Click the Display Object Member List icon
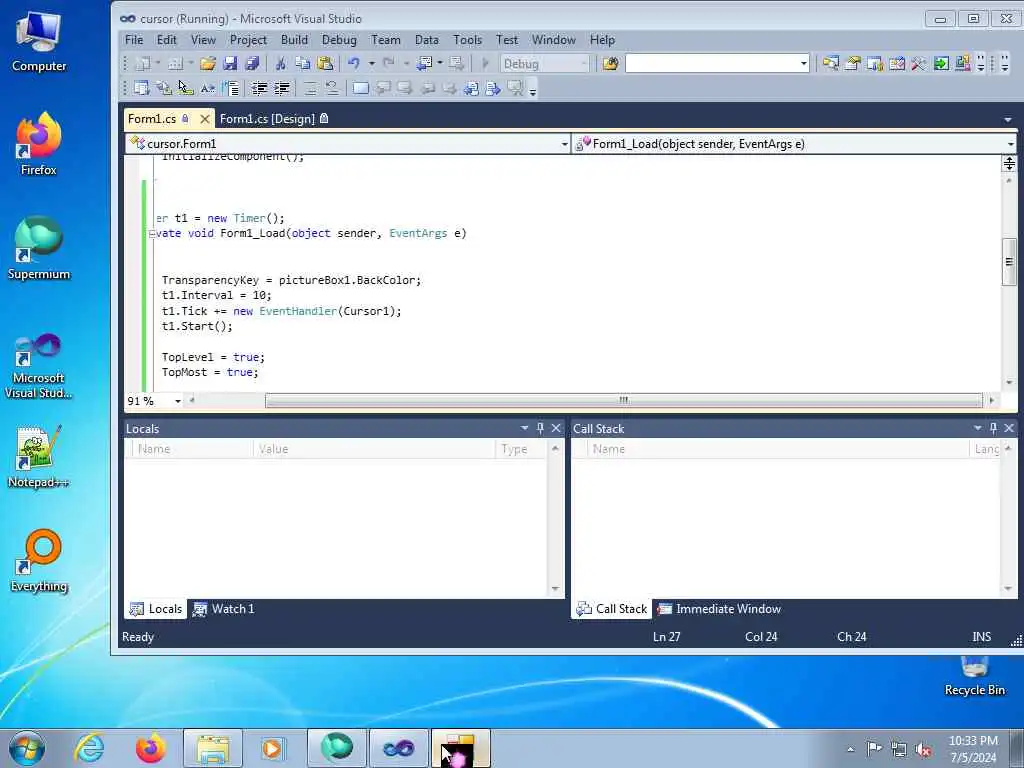Viewport: 1024px width, 768px height. pos(142,88)
